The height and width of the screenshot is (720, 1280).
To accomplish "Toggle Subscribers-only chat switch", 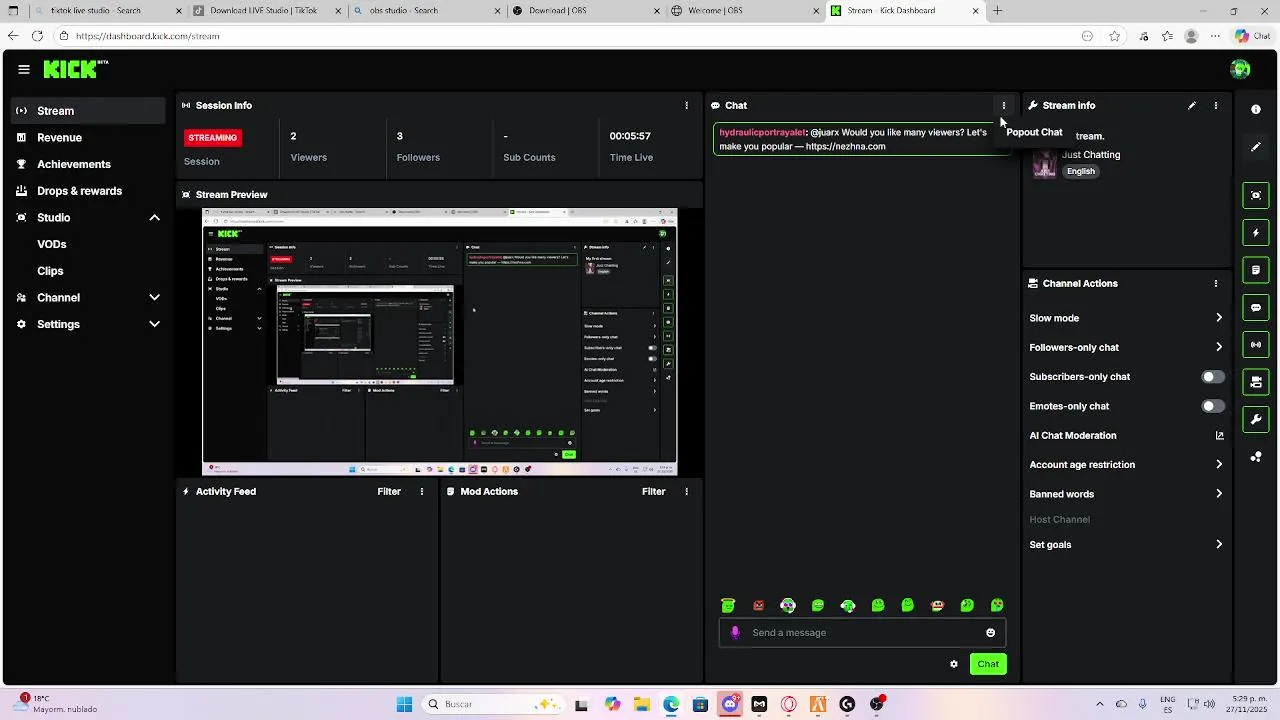I will tap(1212, 377).
